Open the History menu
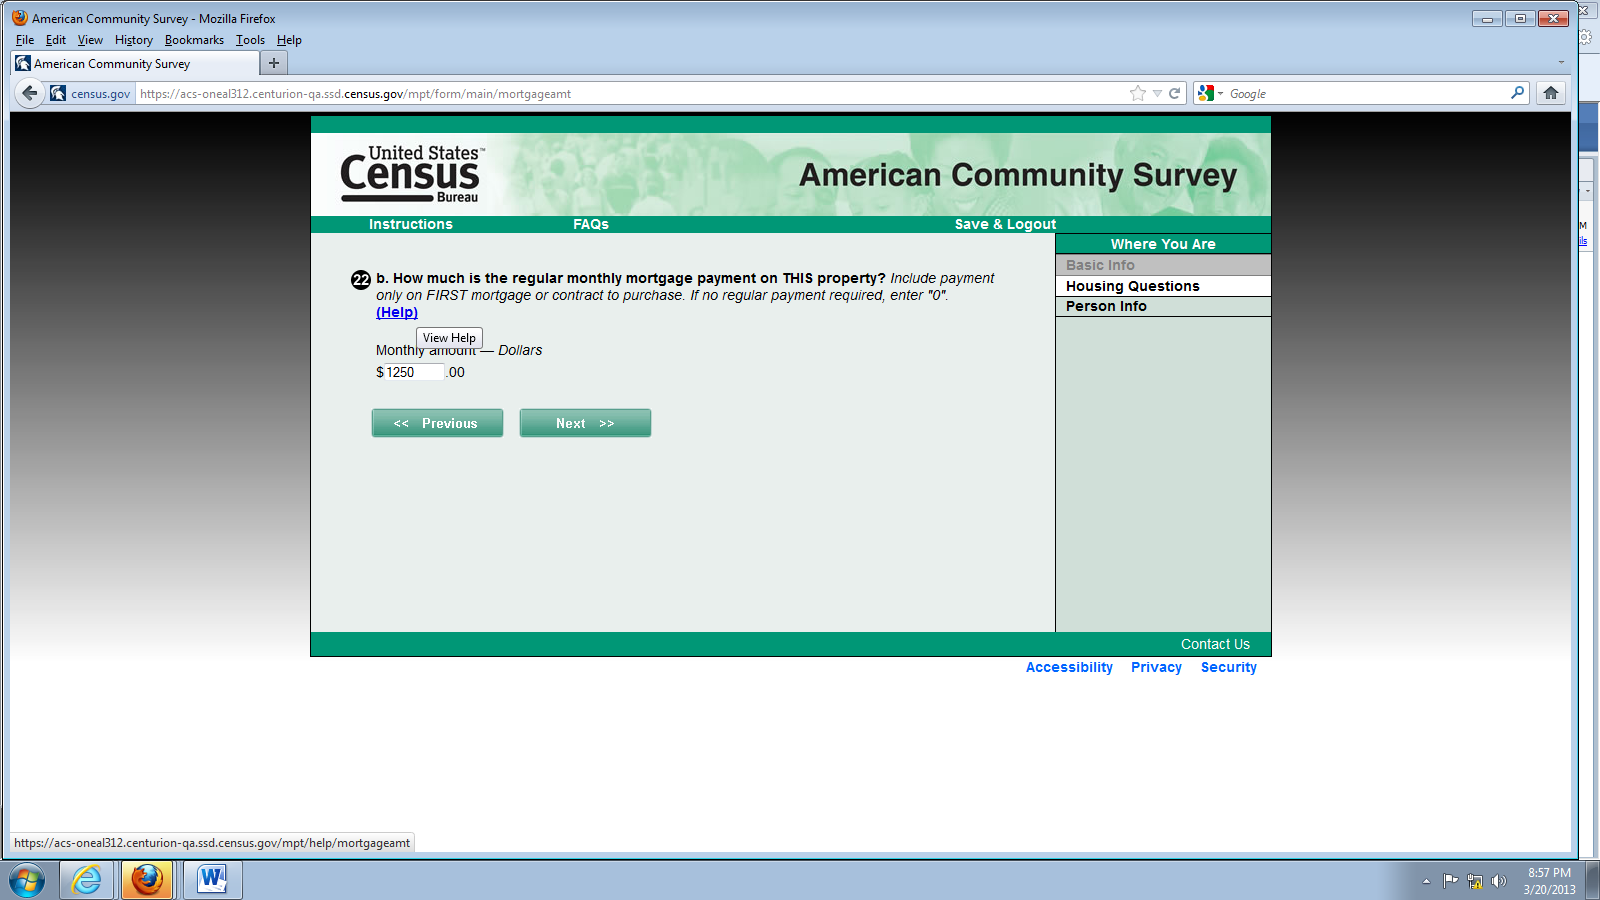 pyautogui.click(x=134, y=40)
